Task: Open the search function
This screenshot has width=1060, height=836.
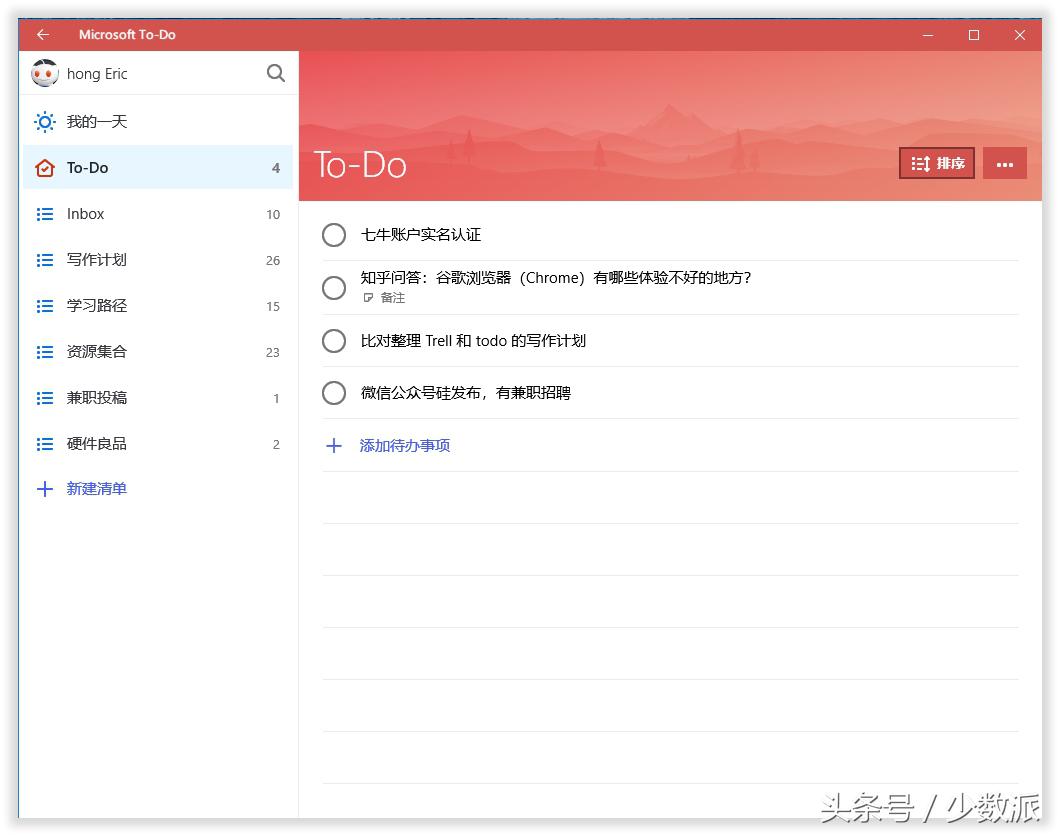Action: [276, 73]
